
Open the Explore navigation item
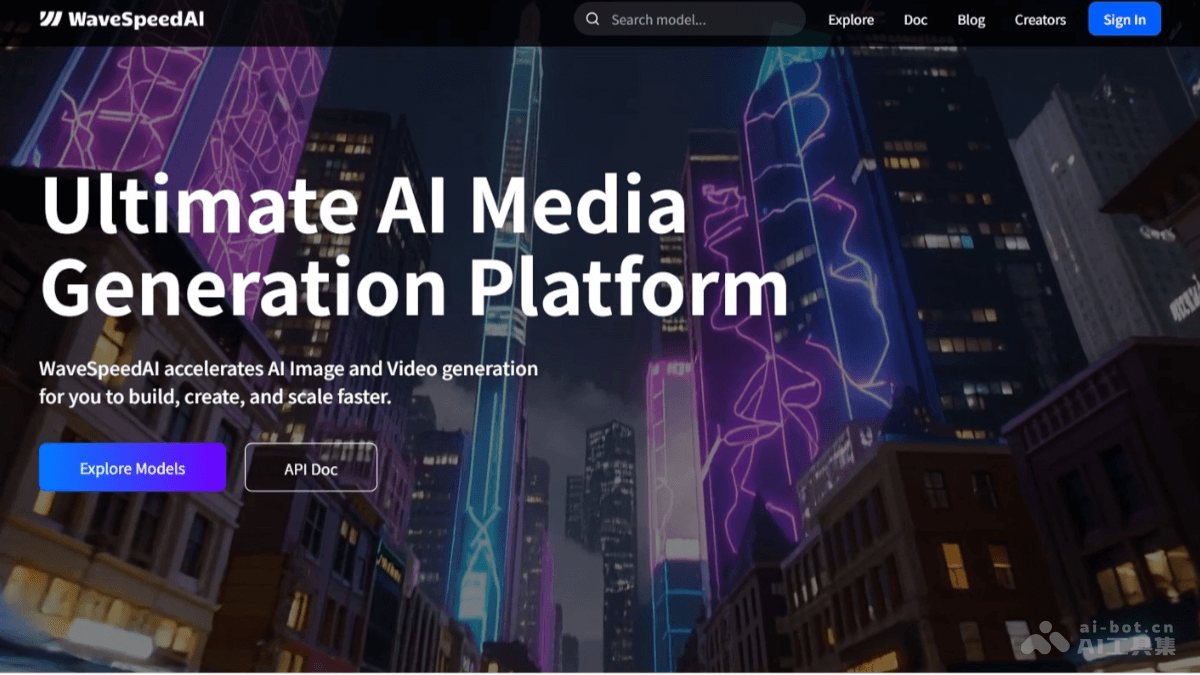click(x=851, y=20)
